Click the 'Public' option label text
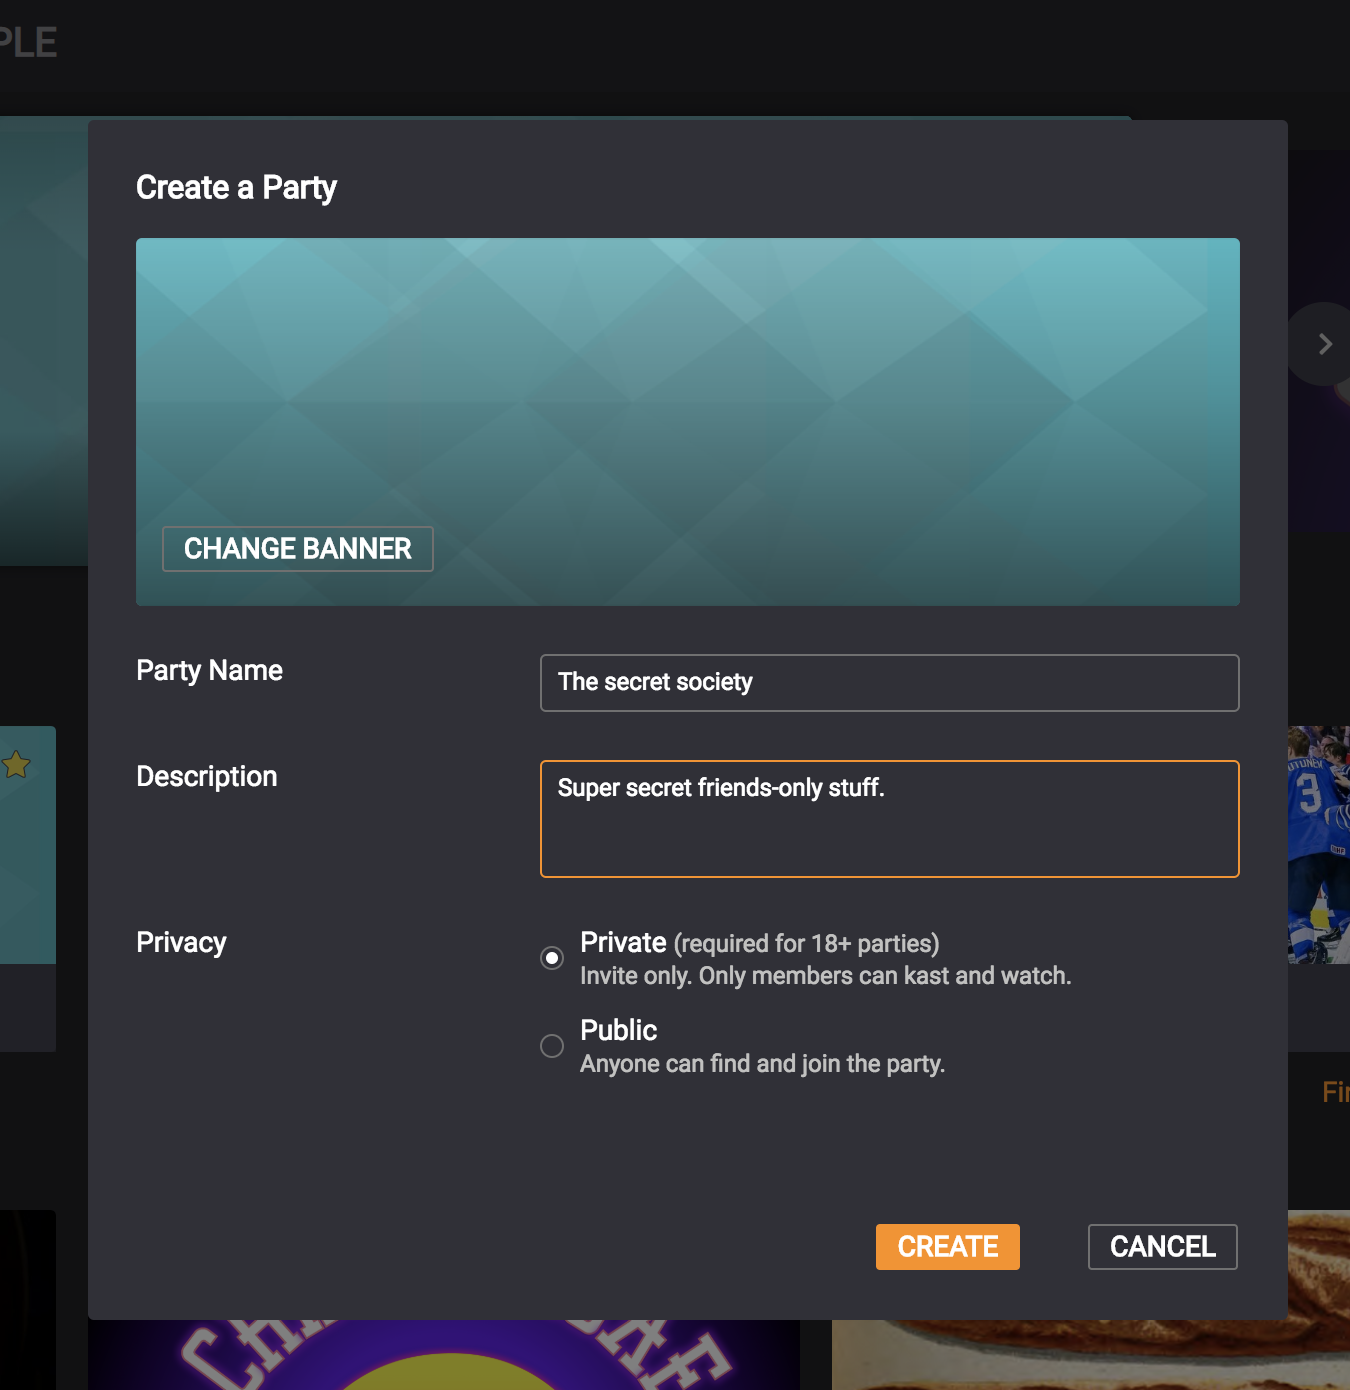1350x1390 pixels. pyautogui.click(x=618, y=1030)
